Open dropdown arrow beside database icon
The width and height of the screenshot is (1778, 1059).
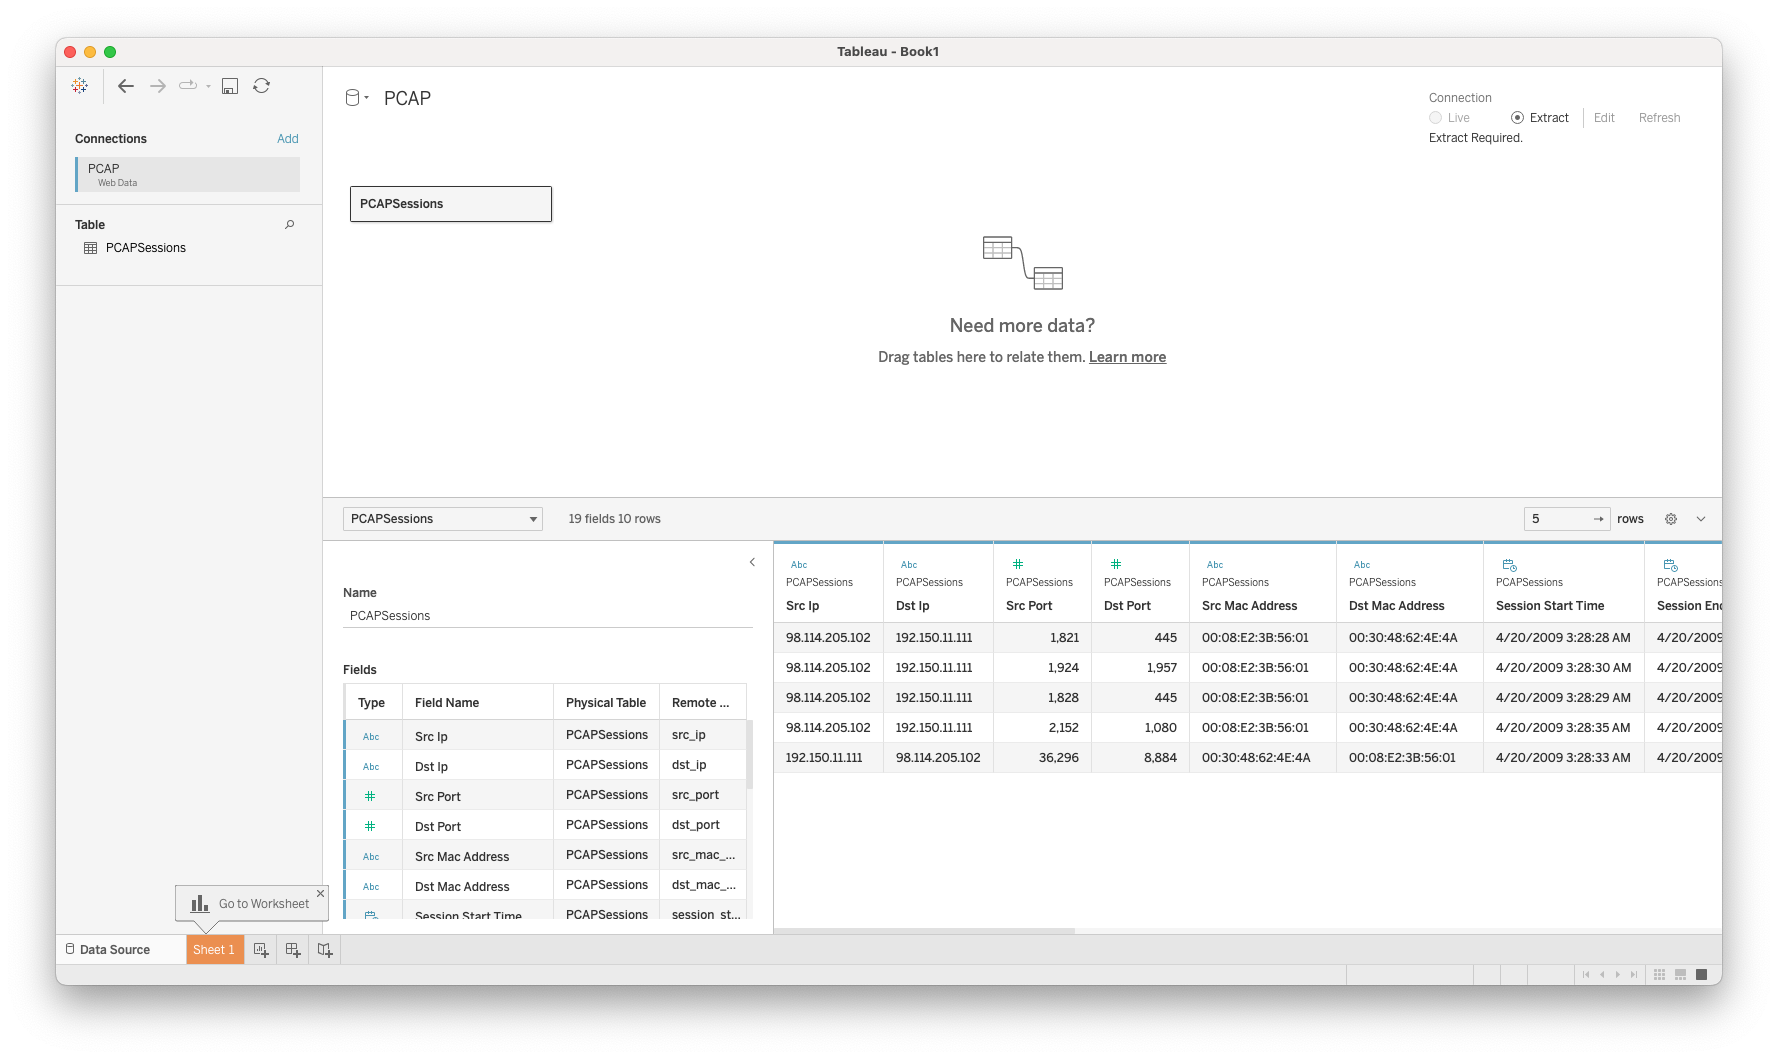(367, 98)
